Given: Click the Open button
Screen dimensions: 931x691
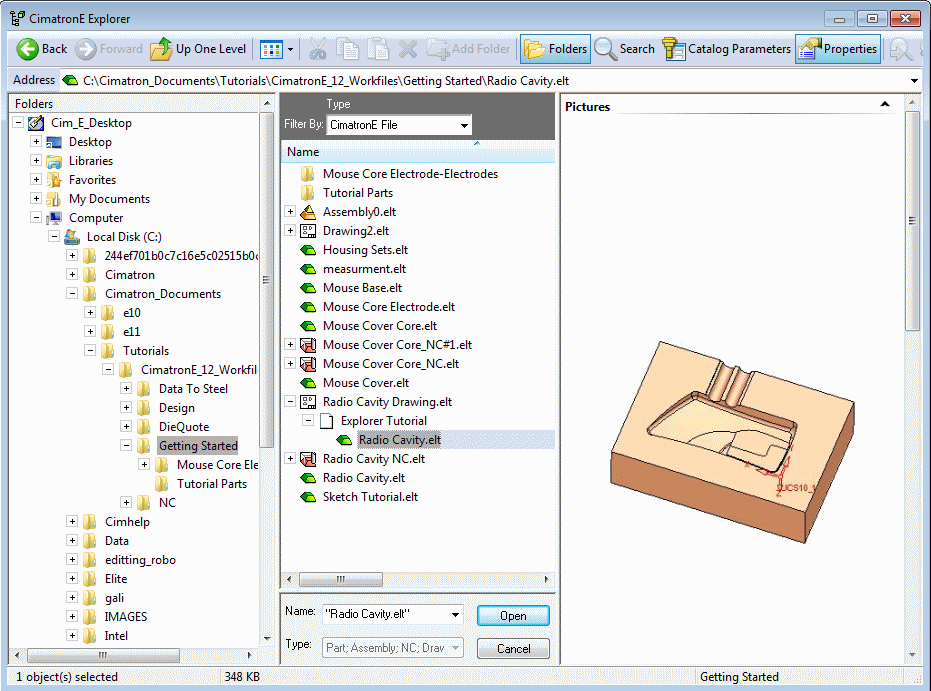Looking at the screenshot, I should (513, 616).
